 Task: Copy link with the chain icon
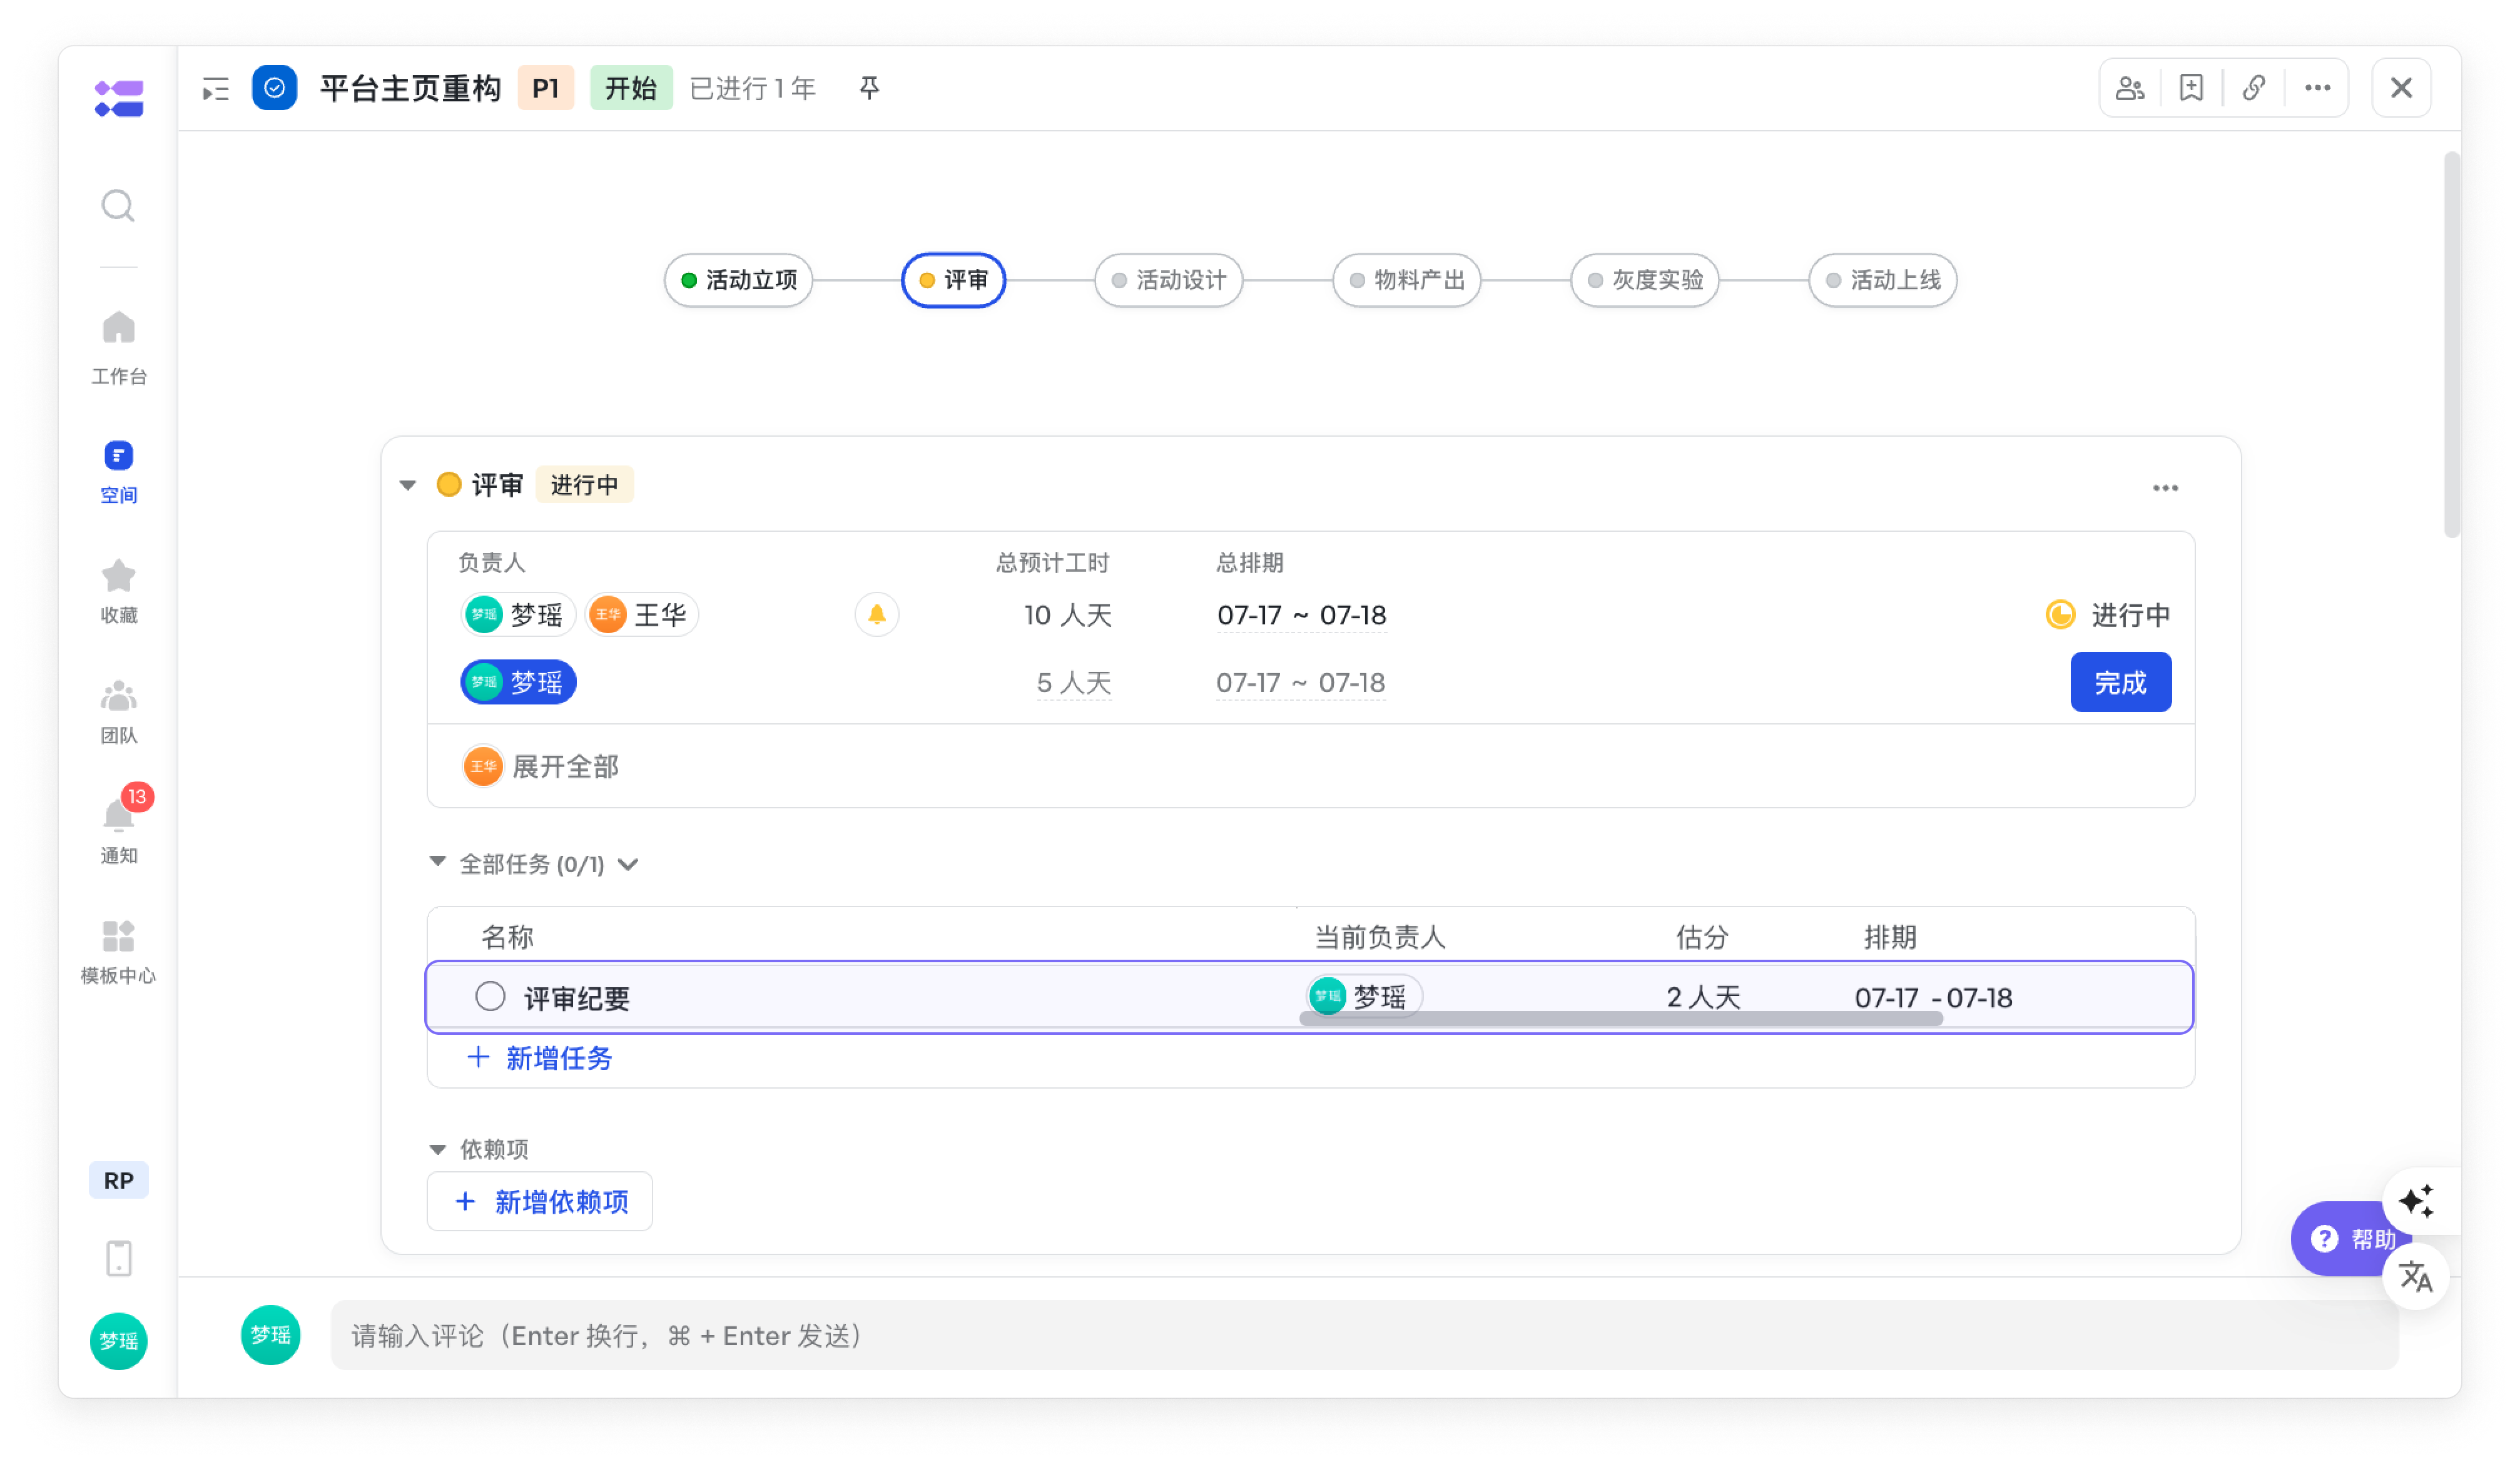coord(2254,89)
